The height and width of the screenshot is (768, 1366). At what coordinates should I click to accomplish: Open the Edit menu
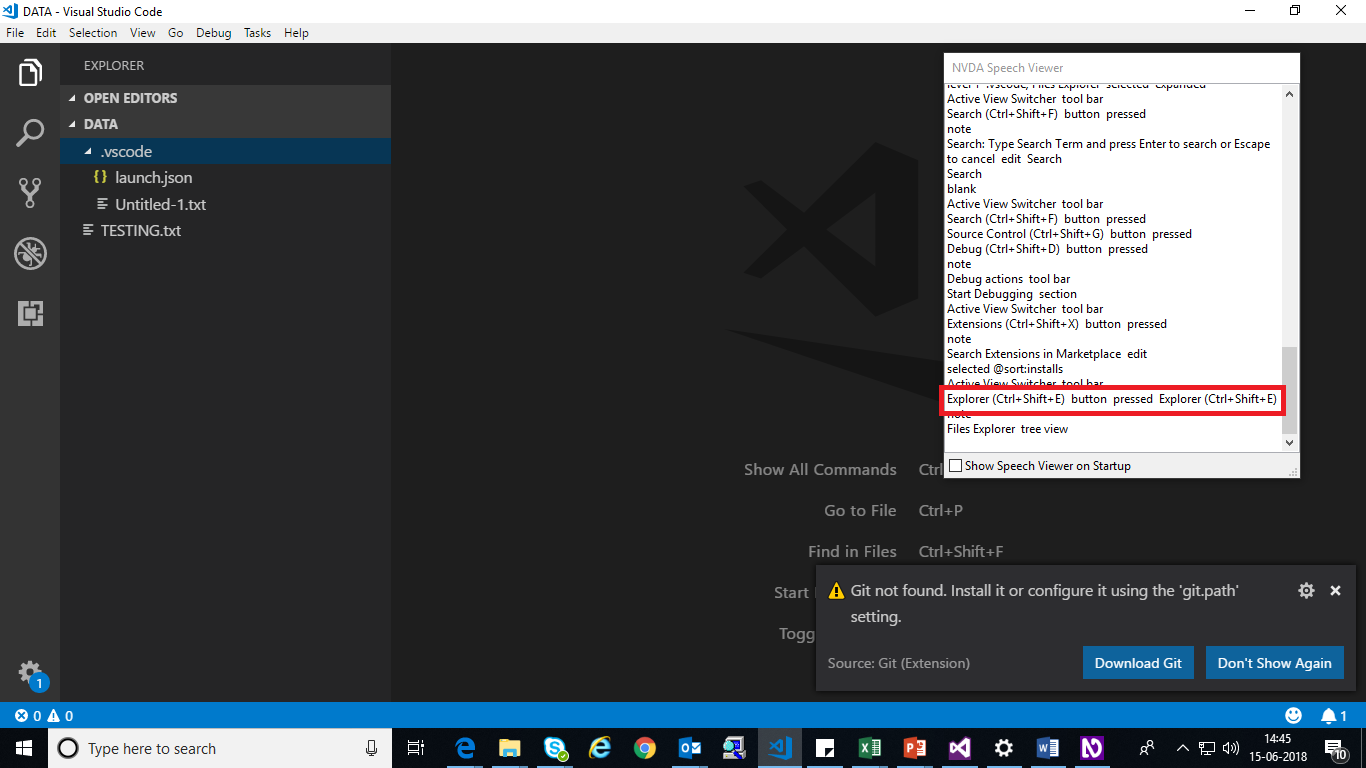point(46,33)
